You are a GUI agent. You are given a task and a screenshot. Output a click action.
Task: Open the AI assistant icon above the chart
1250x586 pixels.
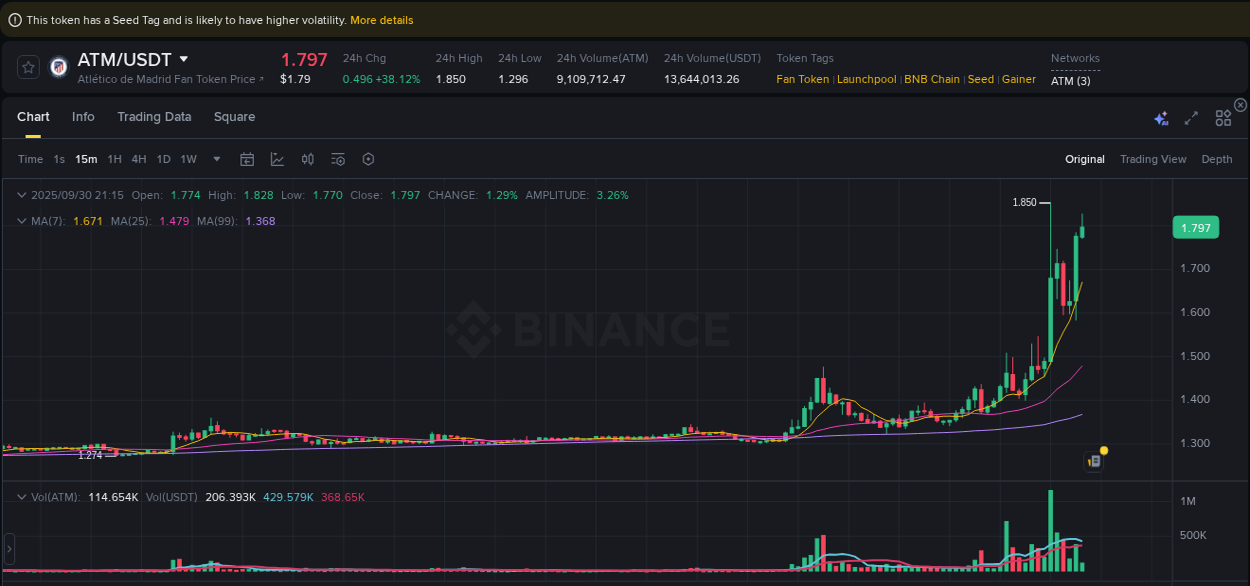[x=1161, y=117]
